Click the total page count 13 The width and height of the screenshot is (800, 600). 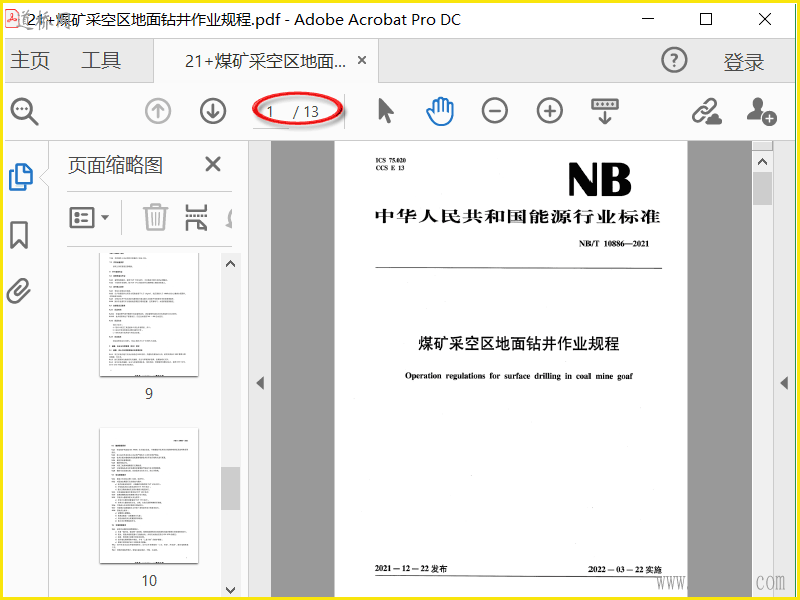point(311,112)
